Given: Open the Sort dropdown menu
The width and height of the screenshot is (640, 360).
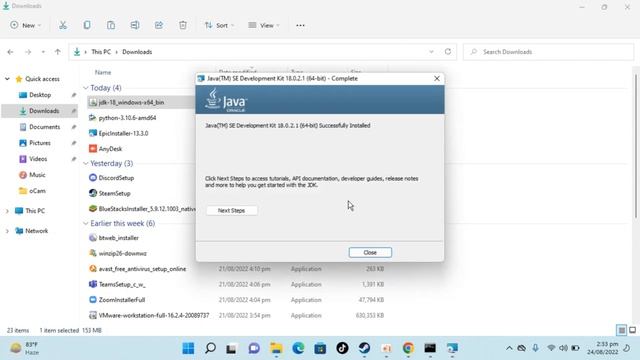Looking at the screenshot, I should (220, 25).
